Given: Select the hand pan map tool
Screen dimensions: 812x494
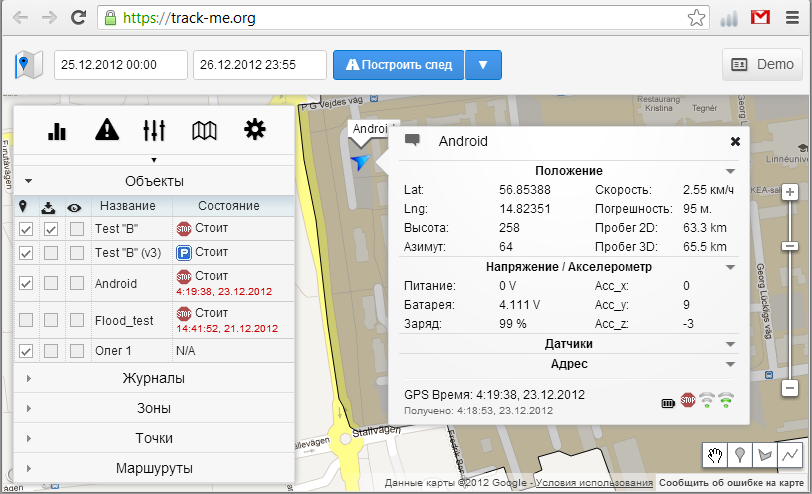Looking at the screenshot, I should pyautogui.click(x=715, y=455).
